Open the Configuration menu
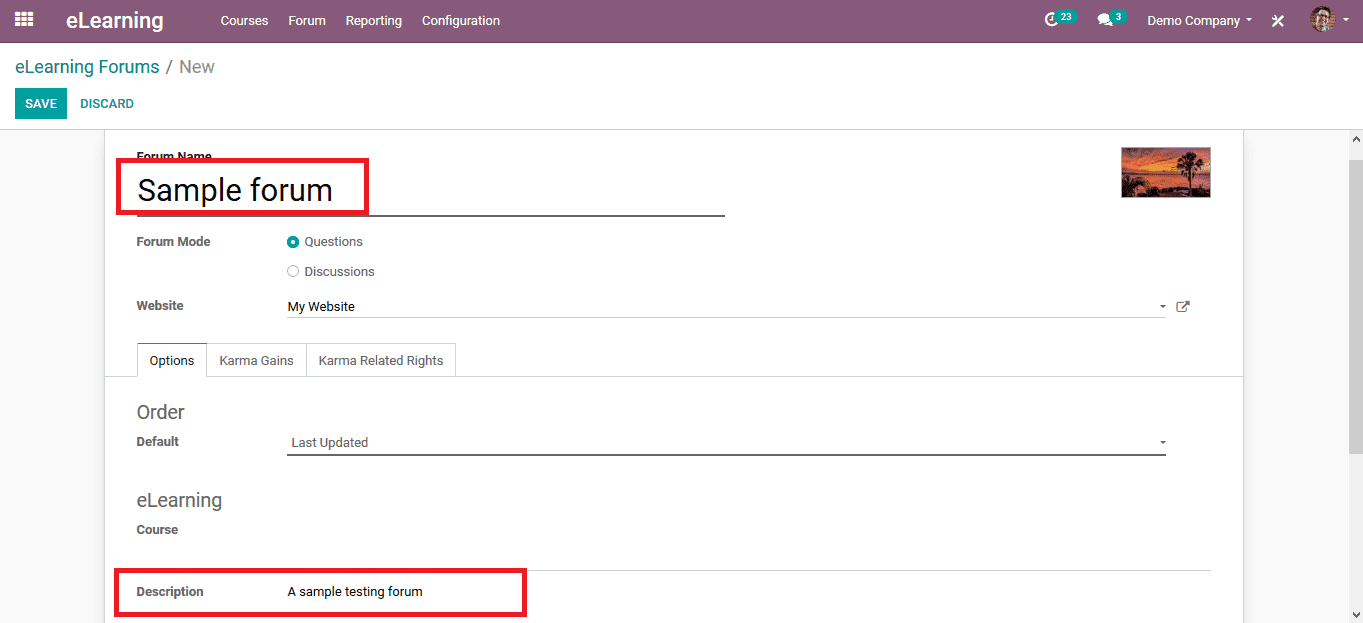This screenshot has width=1363, height=623. tap(461, 21)
